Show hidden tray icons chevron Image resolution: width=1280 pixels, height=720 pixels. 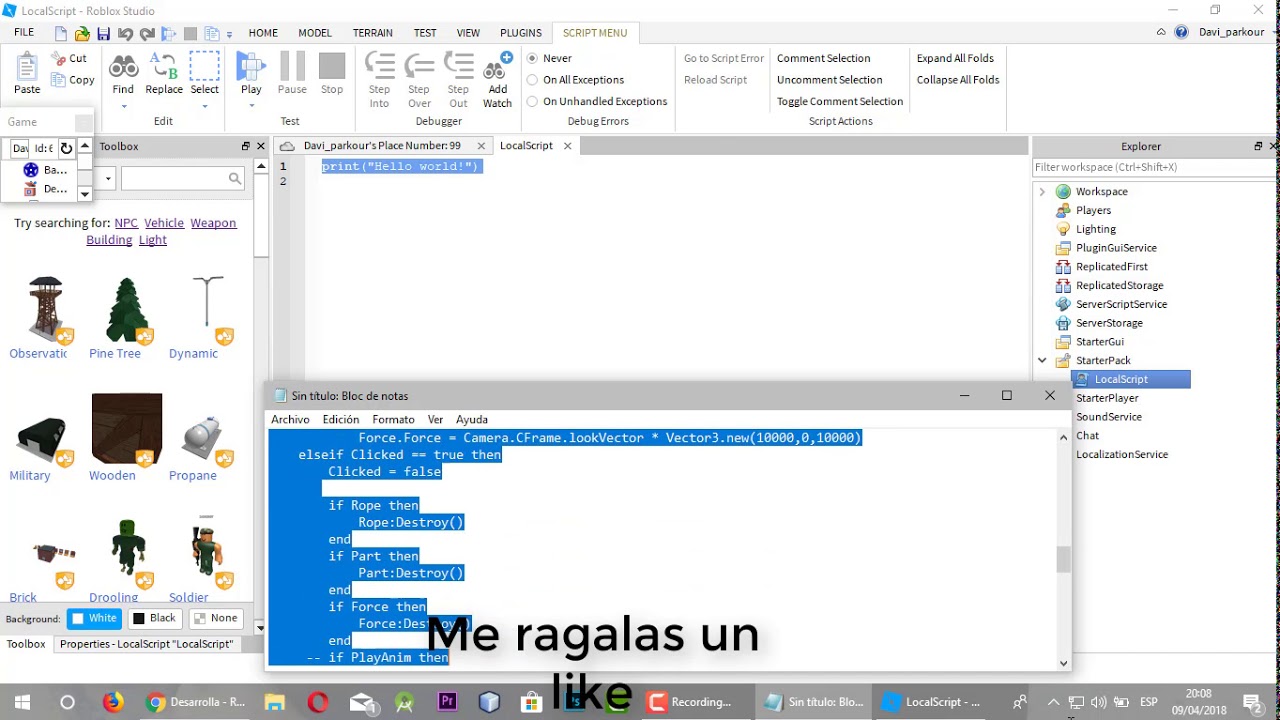tap(1053, 702)
